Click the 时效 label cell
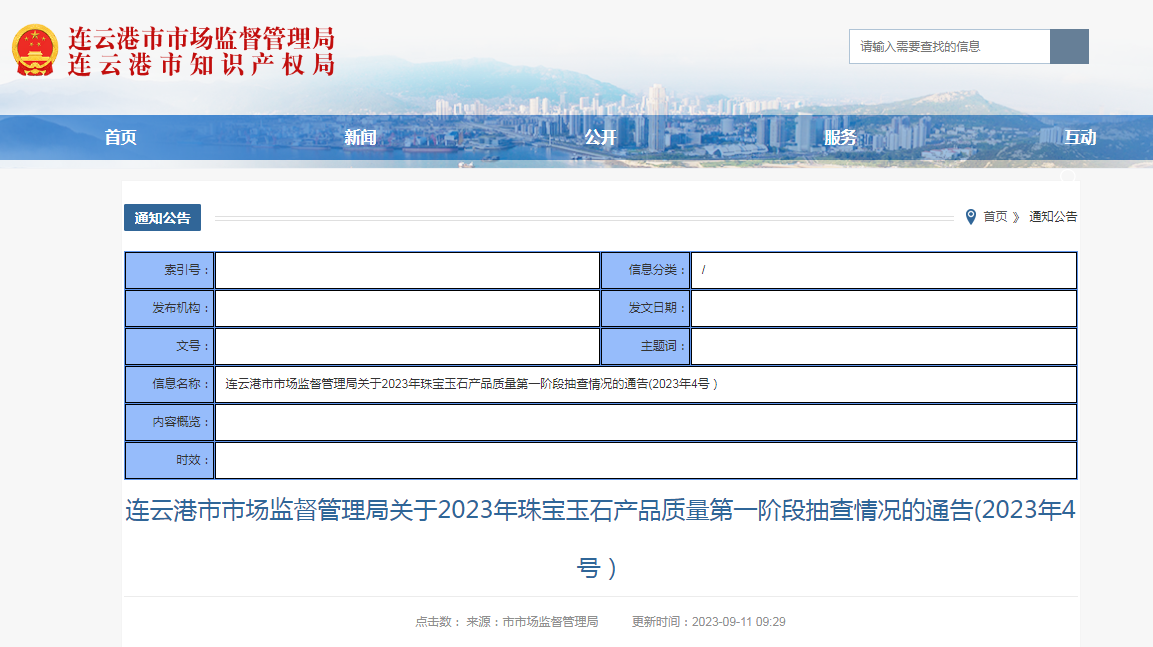This screenshot has height=647, width=1153. [170, 460]
